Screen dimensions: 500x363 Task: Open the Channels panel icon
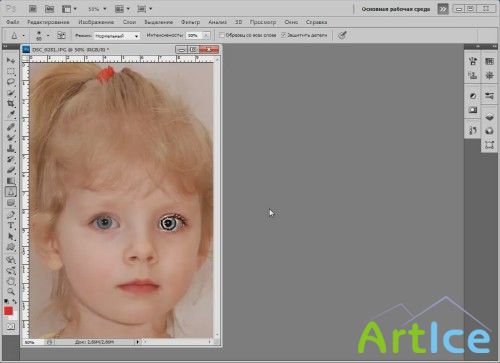click(x=489, y=131)
